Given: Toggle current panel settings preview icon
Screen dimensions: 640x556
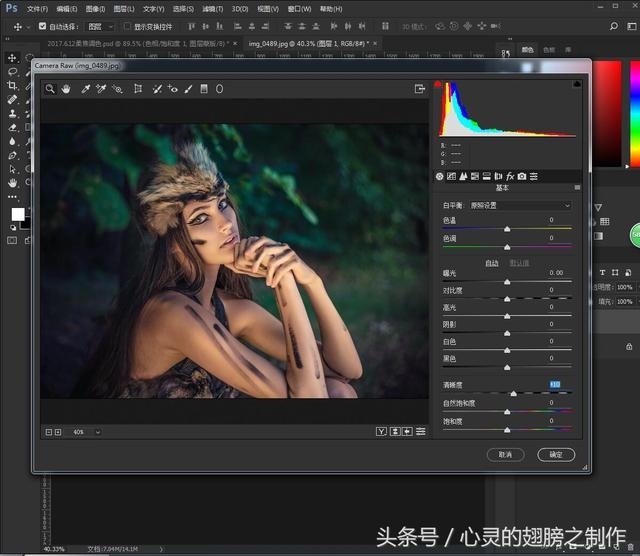Looking at the screenshot, I should tap(421, 431).
